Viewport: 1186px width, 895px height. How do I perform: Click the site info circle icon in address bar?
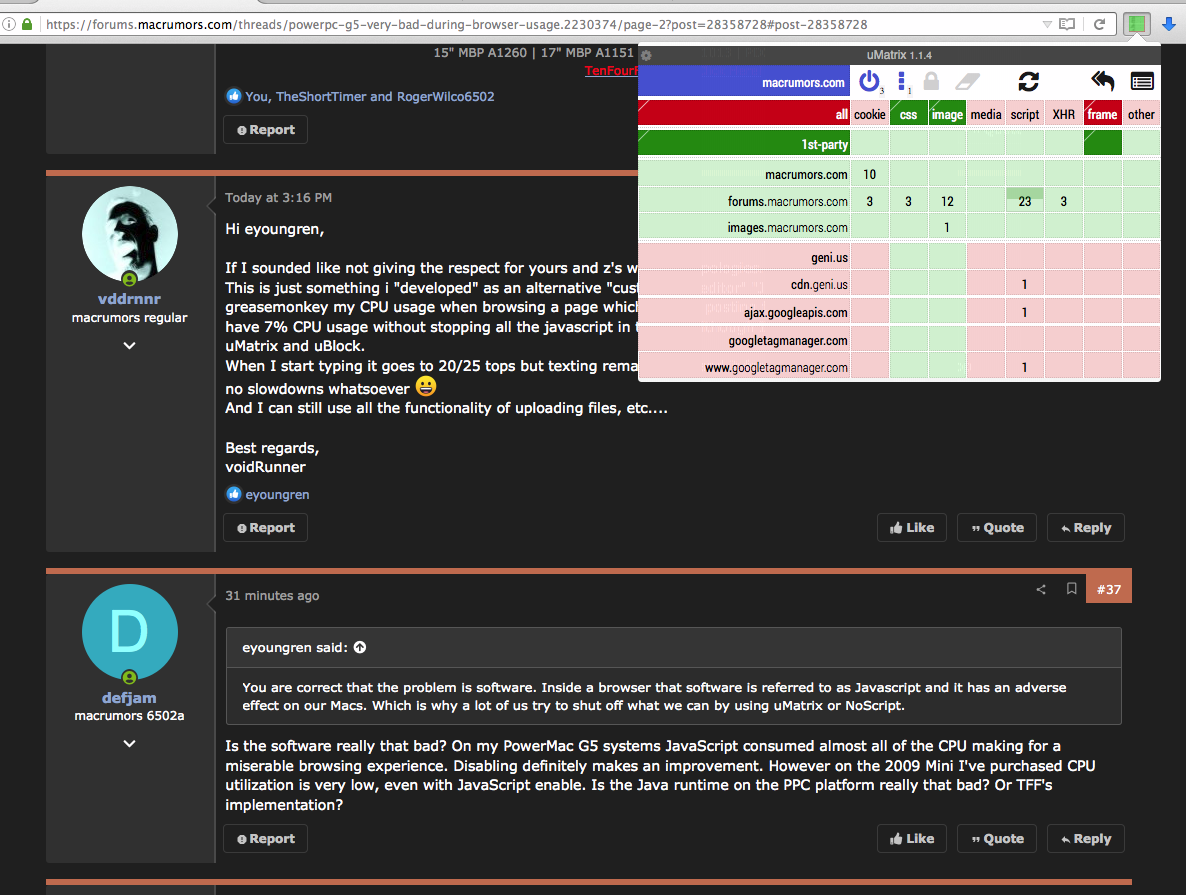8,24
